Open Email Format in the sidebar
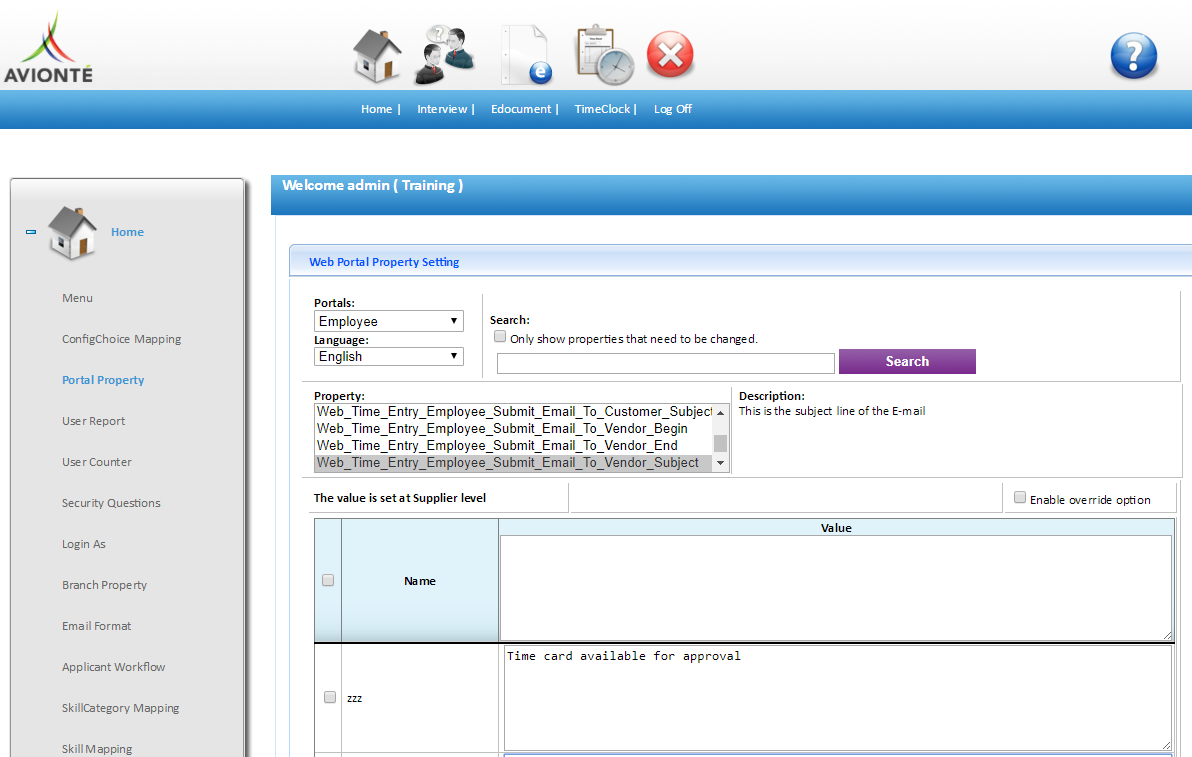Image resolution: width=1192 pixels, height=757 pixels. pos(97,626)
